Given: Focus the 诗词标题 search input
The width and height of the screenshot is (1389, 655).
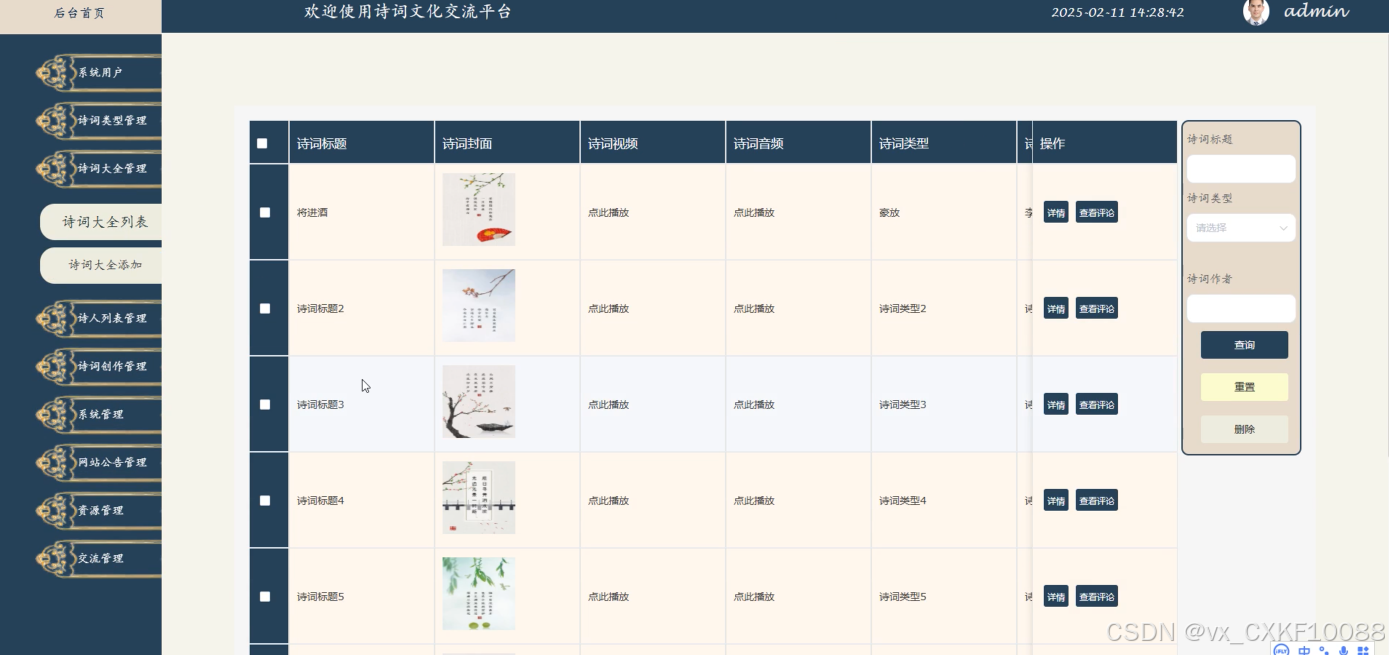Looking at the screenshot, I should [1241, 168].
